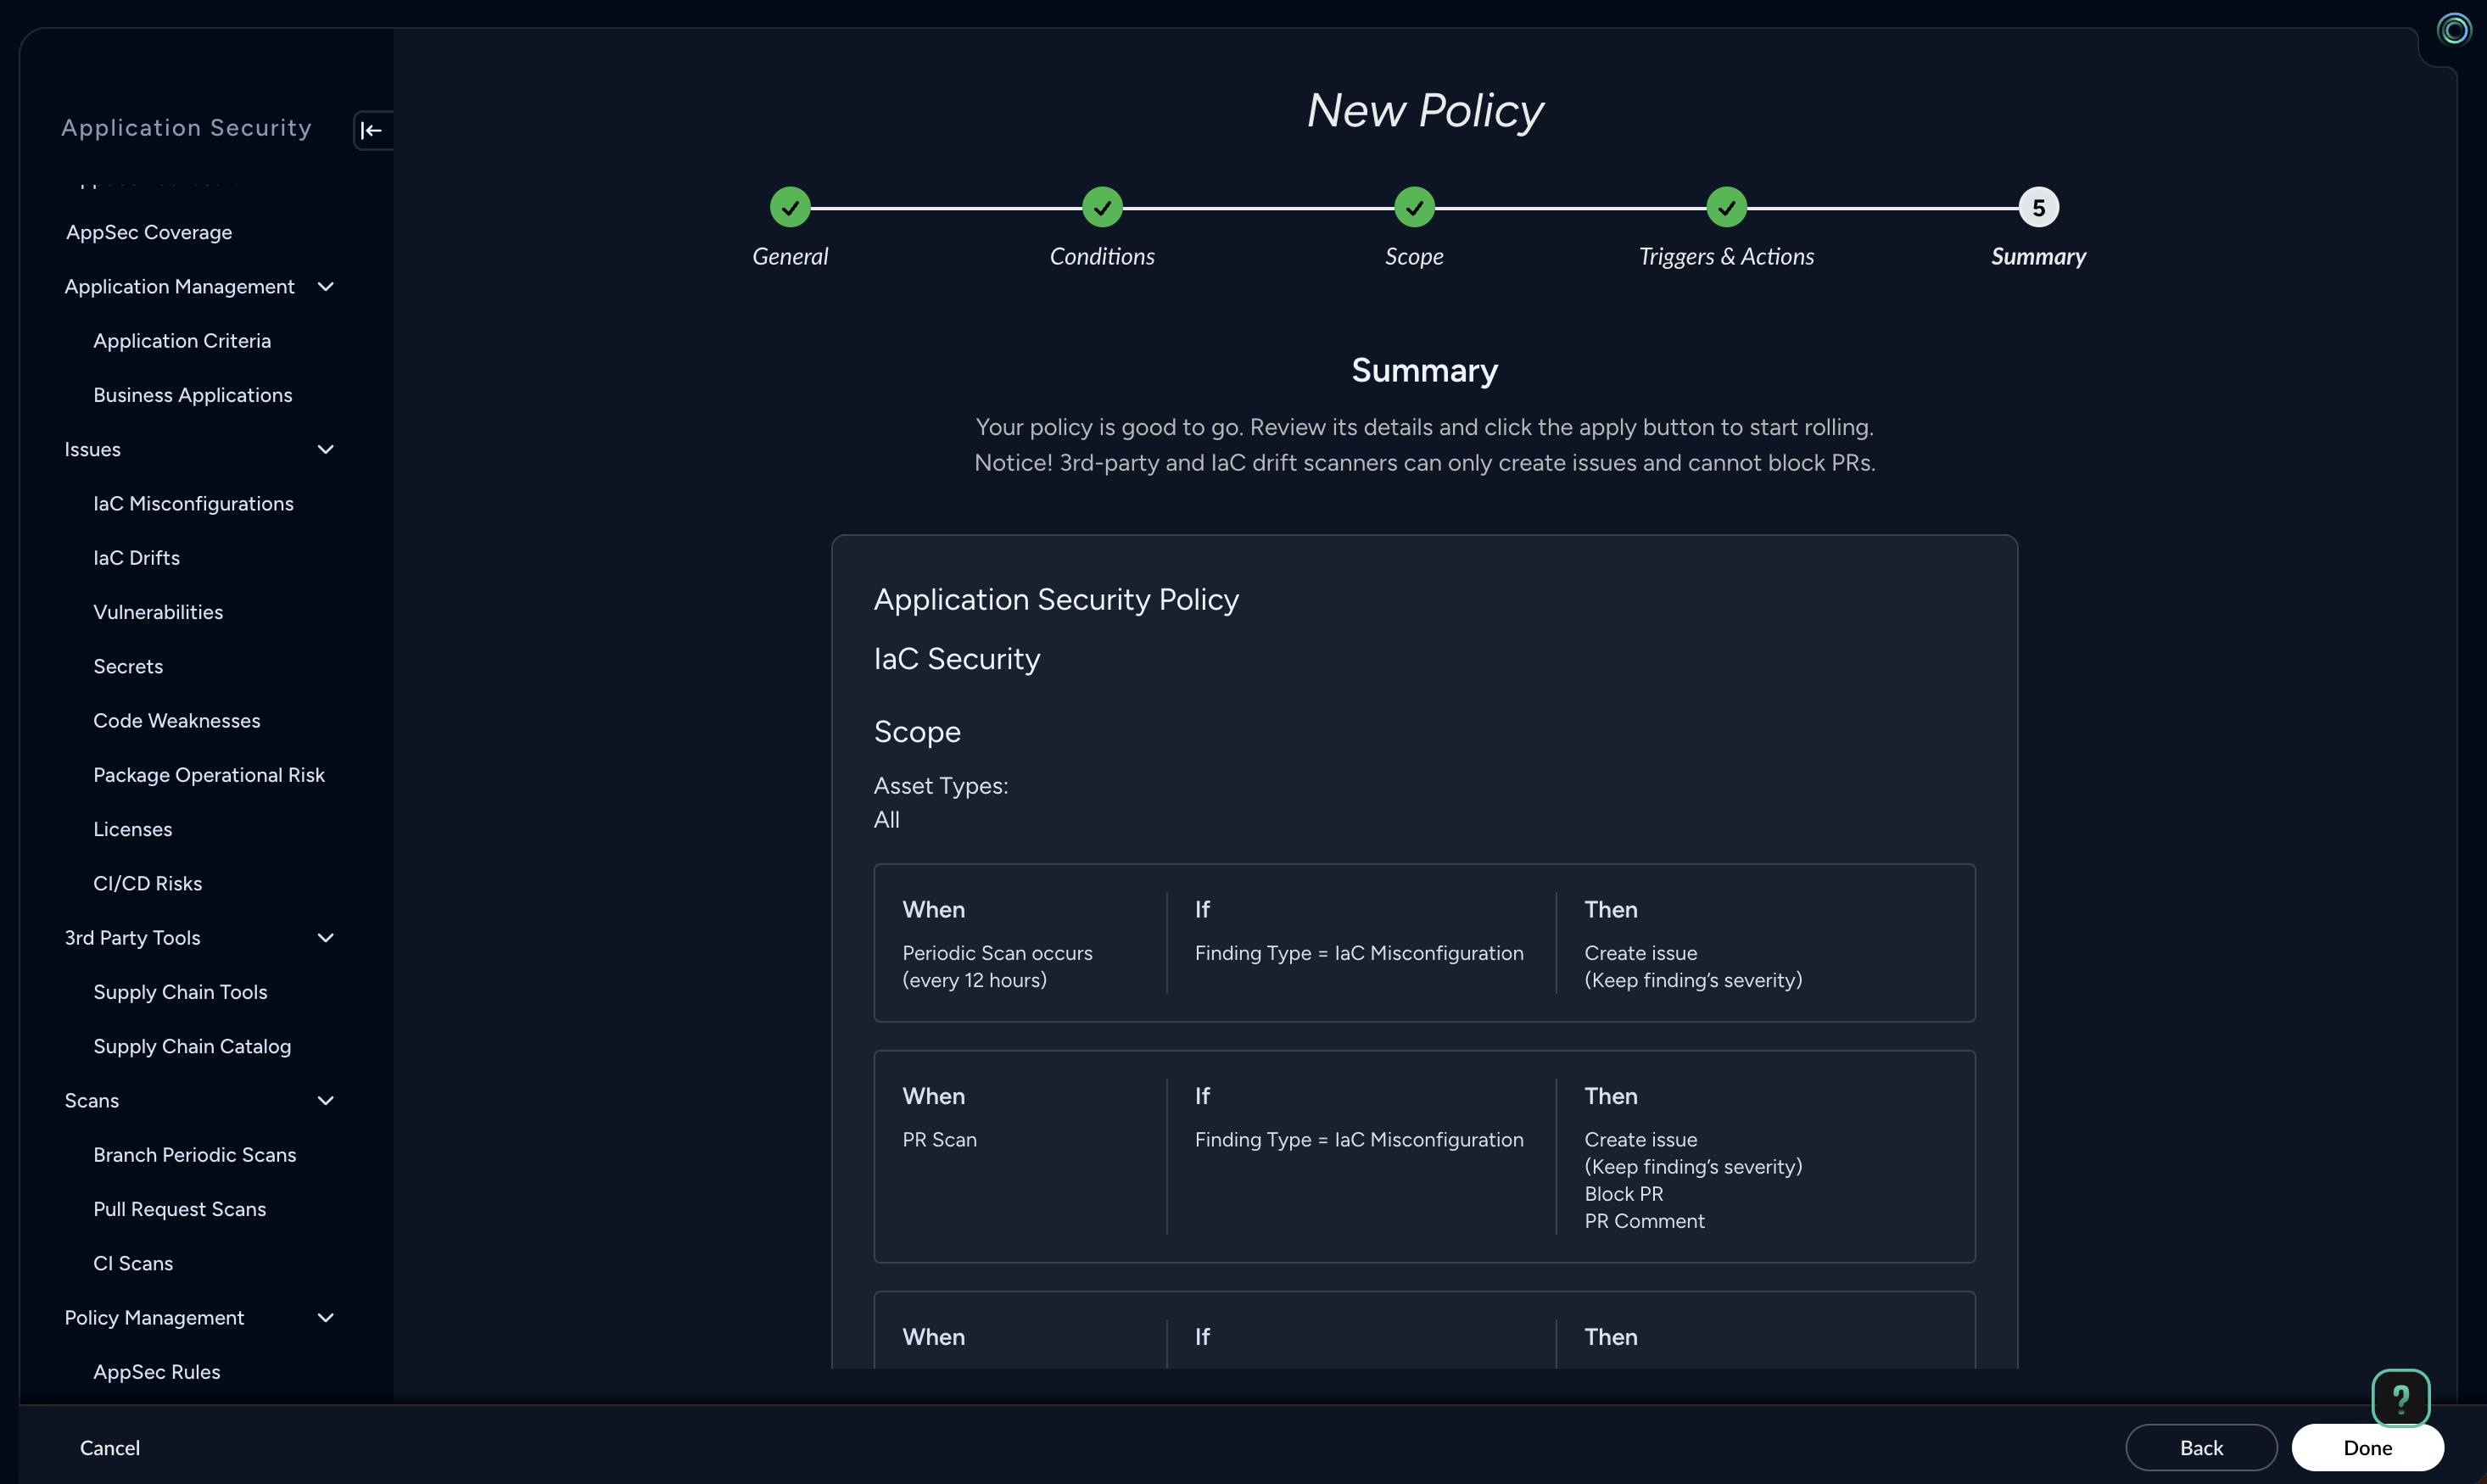Screen dimensions: 2487x1484
Task: Navigate to Pull Request Scans
Action: point(180,1209)
